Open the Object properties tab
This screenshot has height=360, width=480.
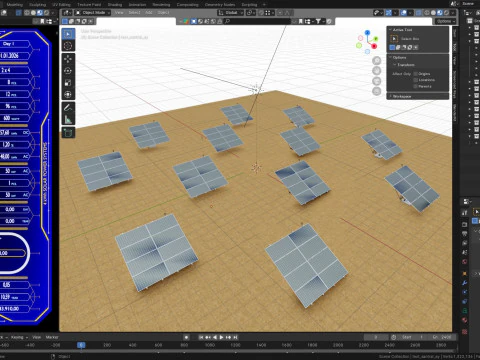pyautogui.click(x=465, y=274)
